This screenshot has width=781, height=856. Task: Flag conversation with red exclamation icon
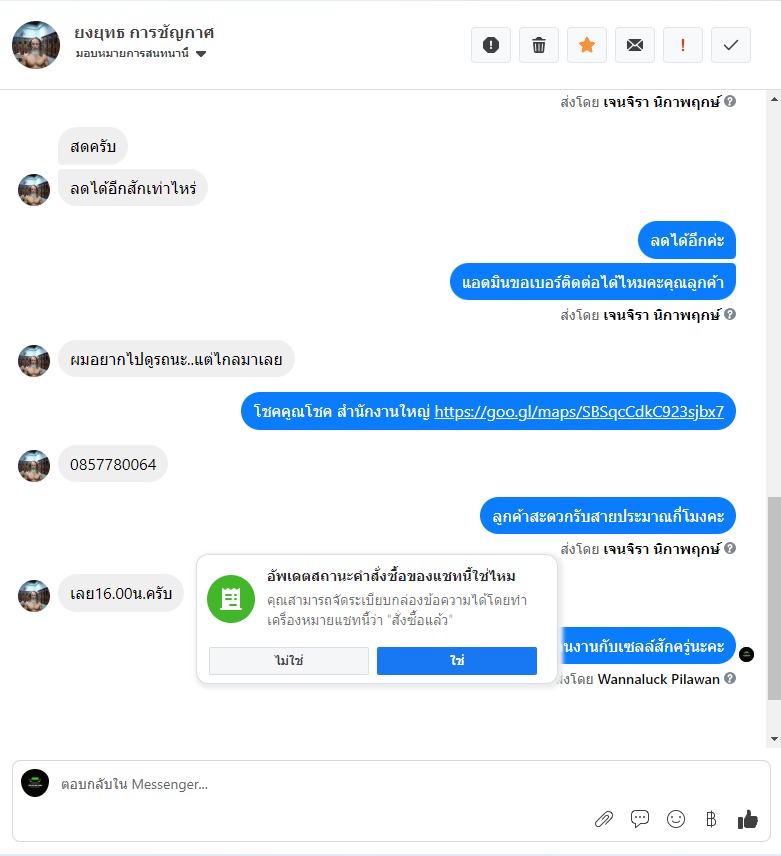click(x=683, y=45)
